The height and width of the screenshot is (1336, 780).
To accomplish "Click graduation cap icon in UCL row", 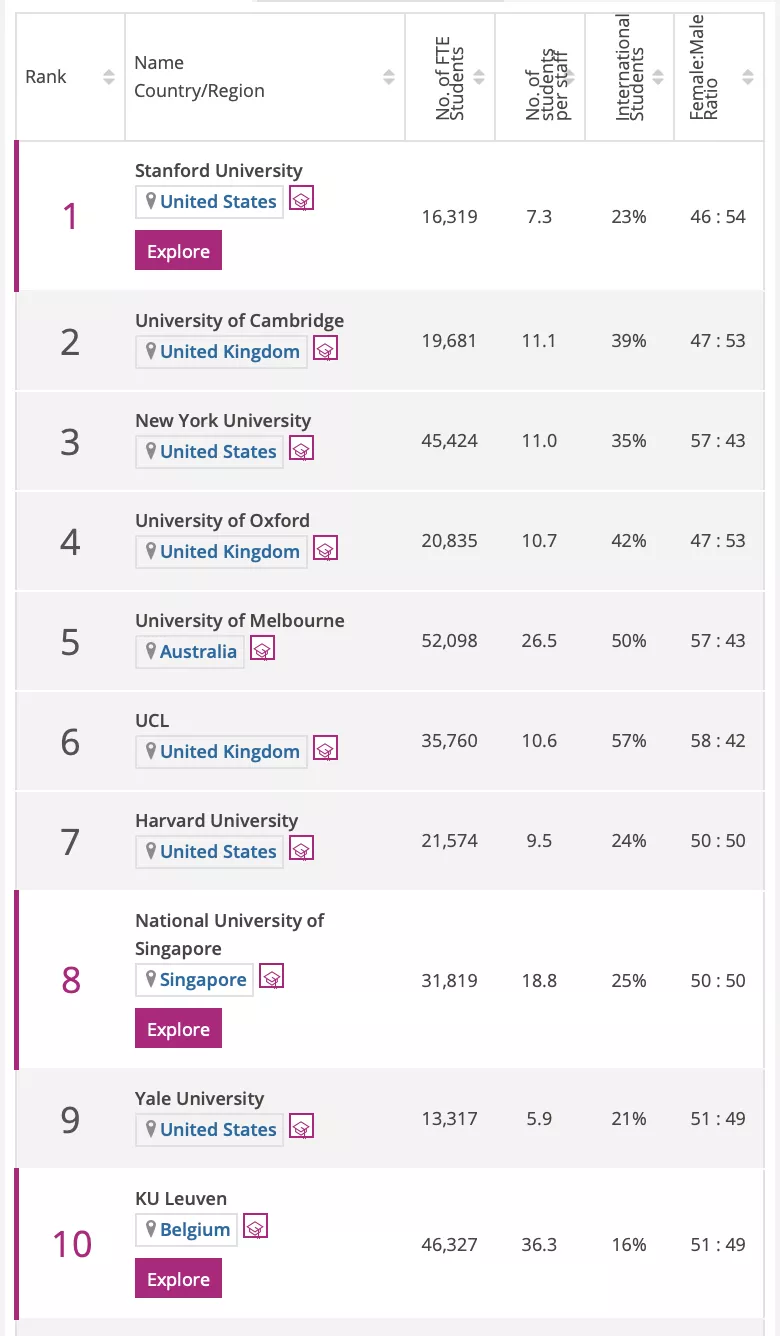I will click(325, 749).
